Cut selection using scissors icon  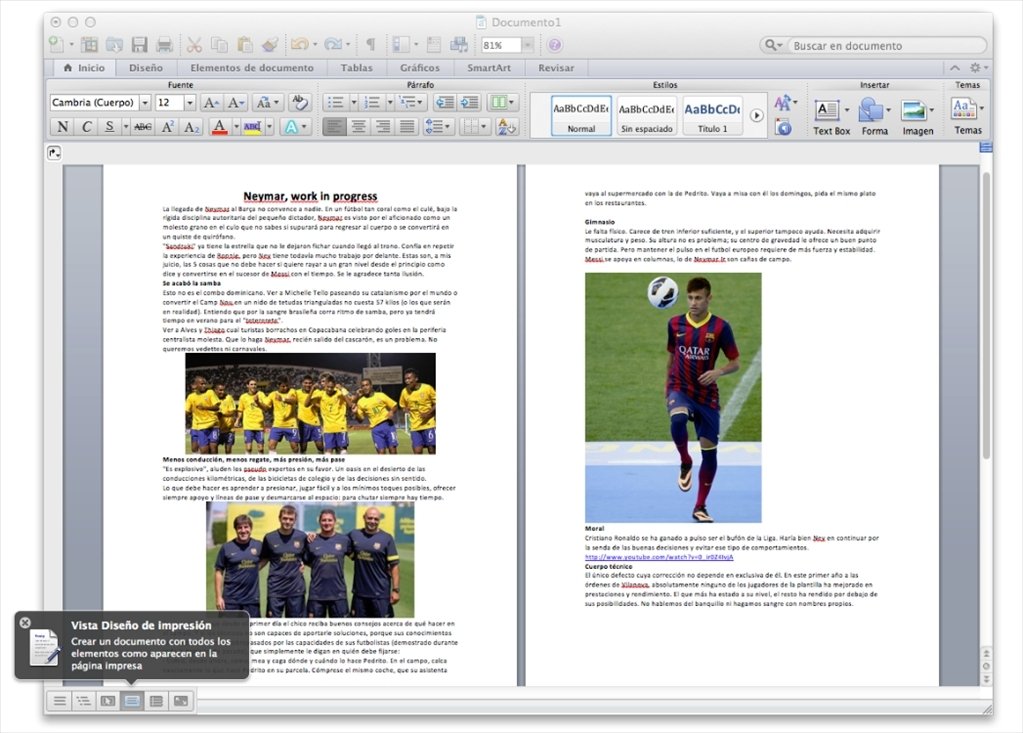(x=194, y=44)
